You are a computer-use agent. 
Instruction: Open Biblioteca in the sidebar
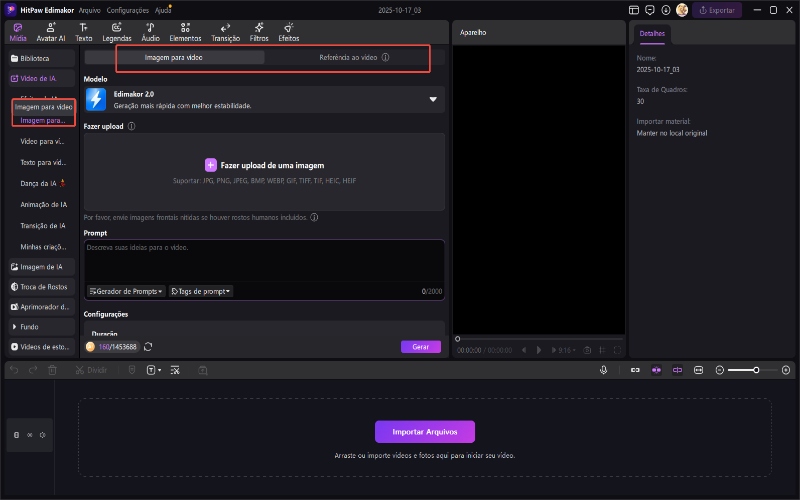(42, 58)
